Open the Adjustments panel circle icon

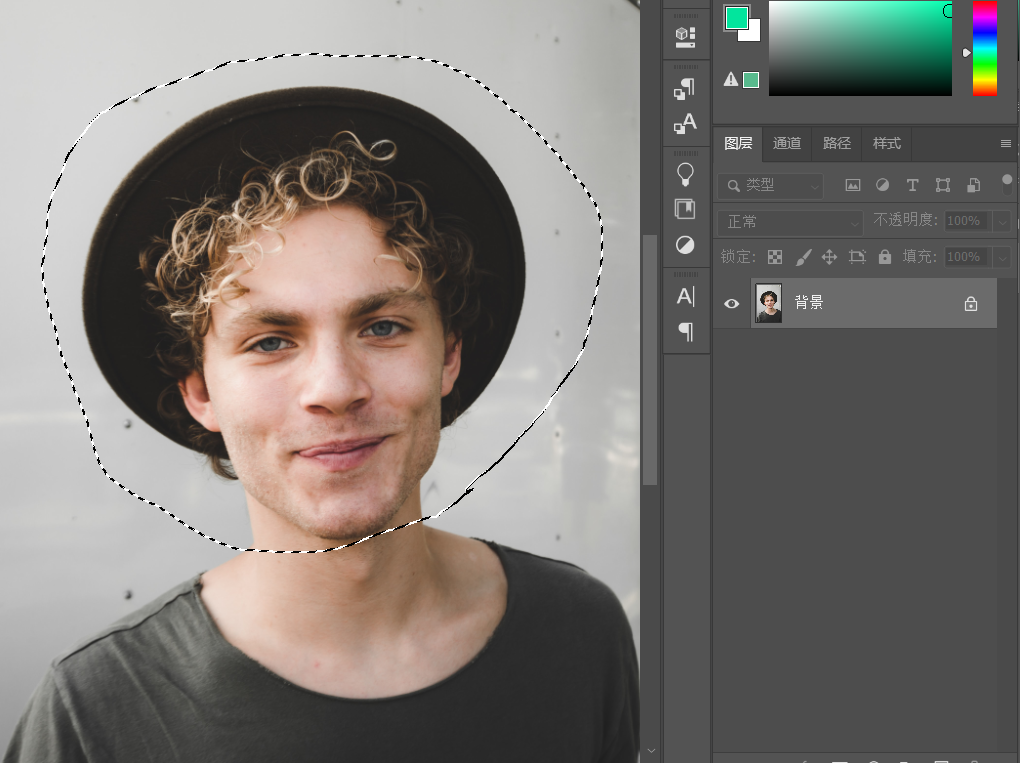(685, 245)
